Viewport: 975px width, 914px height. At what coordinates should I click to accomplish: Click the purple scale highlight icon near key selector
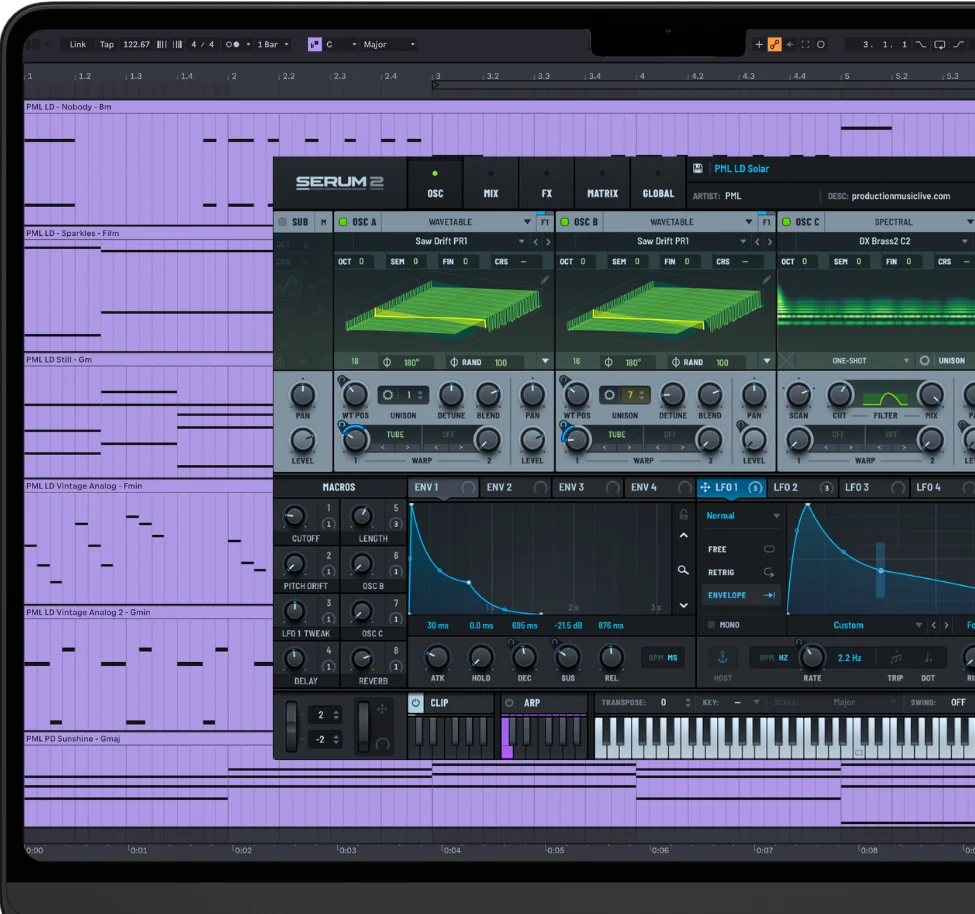click(x=313, y=44)
